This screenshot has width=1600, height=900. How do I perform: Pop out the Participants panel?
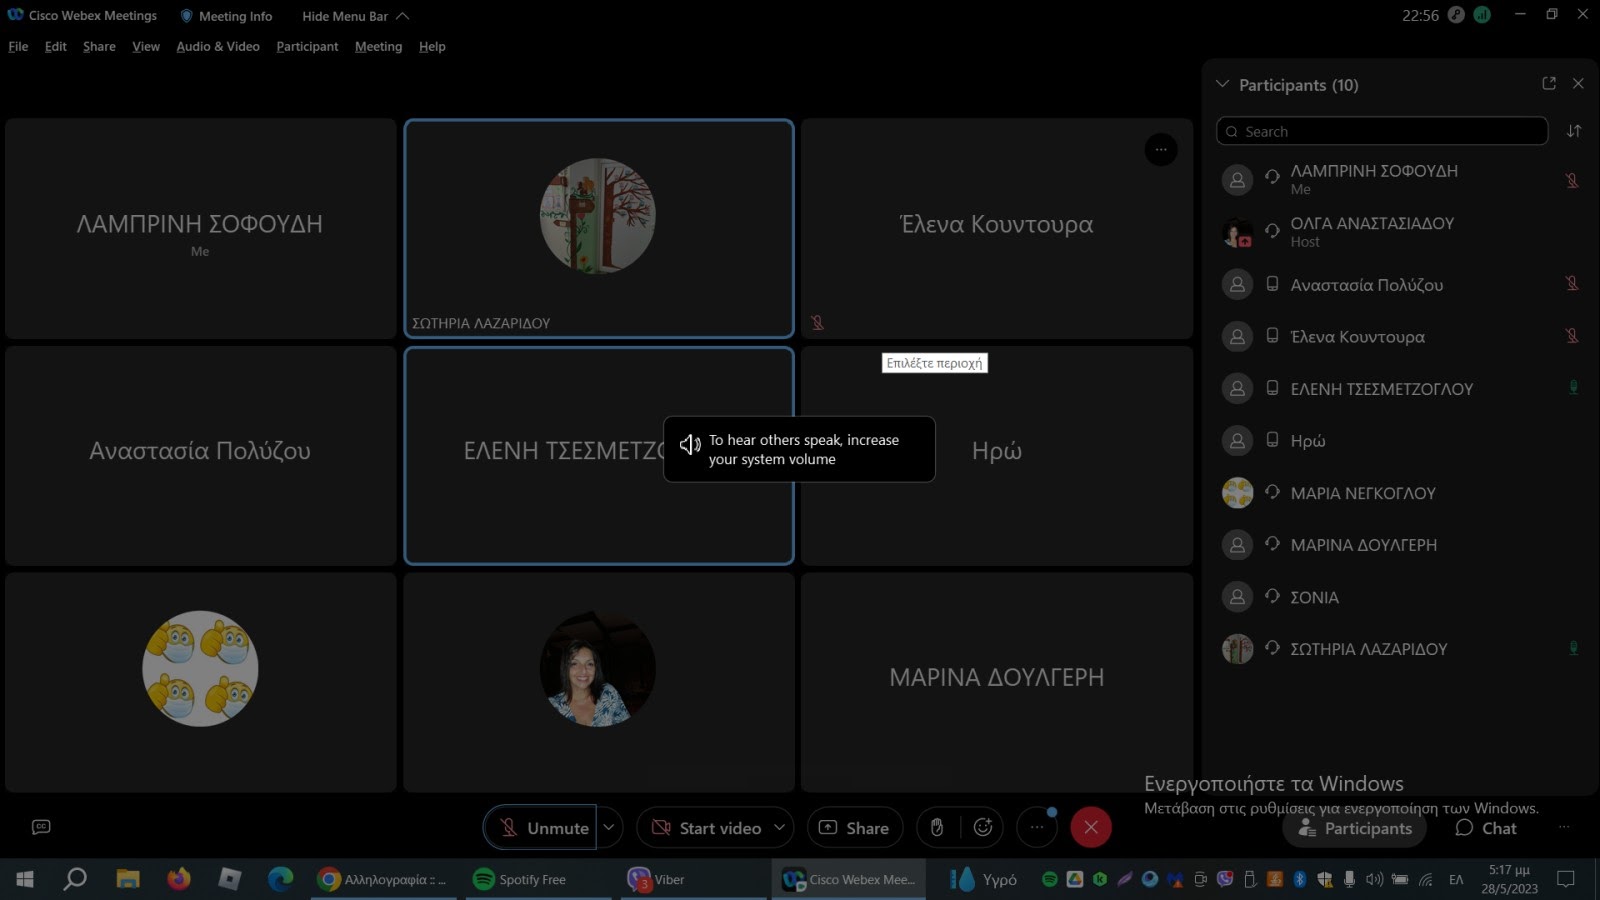(x=1549, y=84)
